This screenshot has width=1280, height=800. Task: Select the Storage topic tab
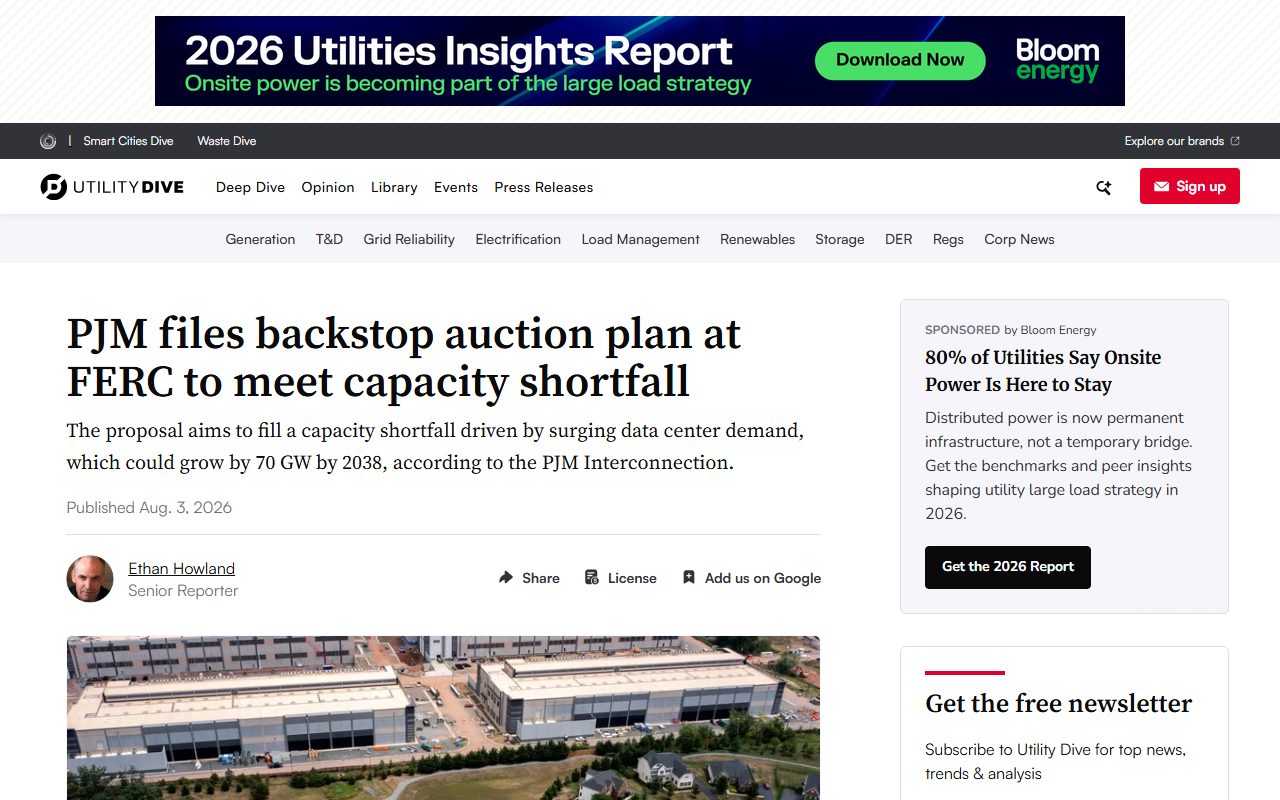click(840, 239)
